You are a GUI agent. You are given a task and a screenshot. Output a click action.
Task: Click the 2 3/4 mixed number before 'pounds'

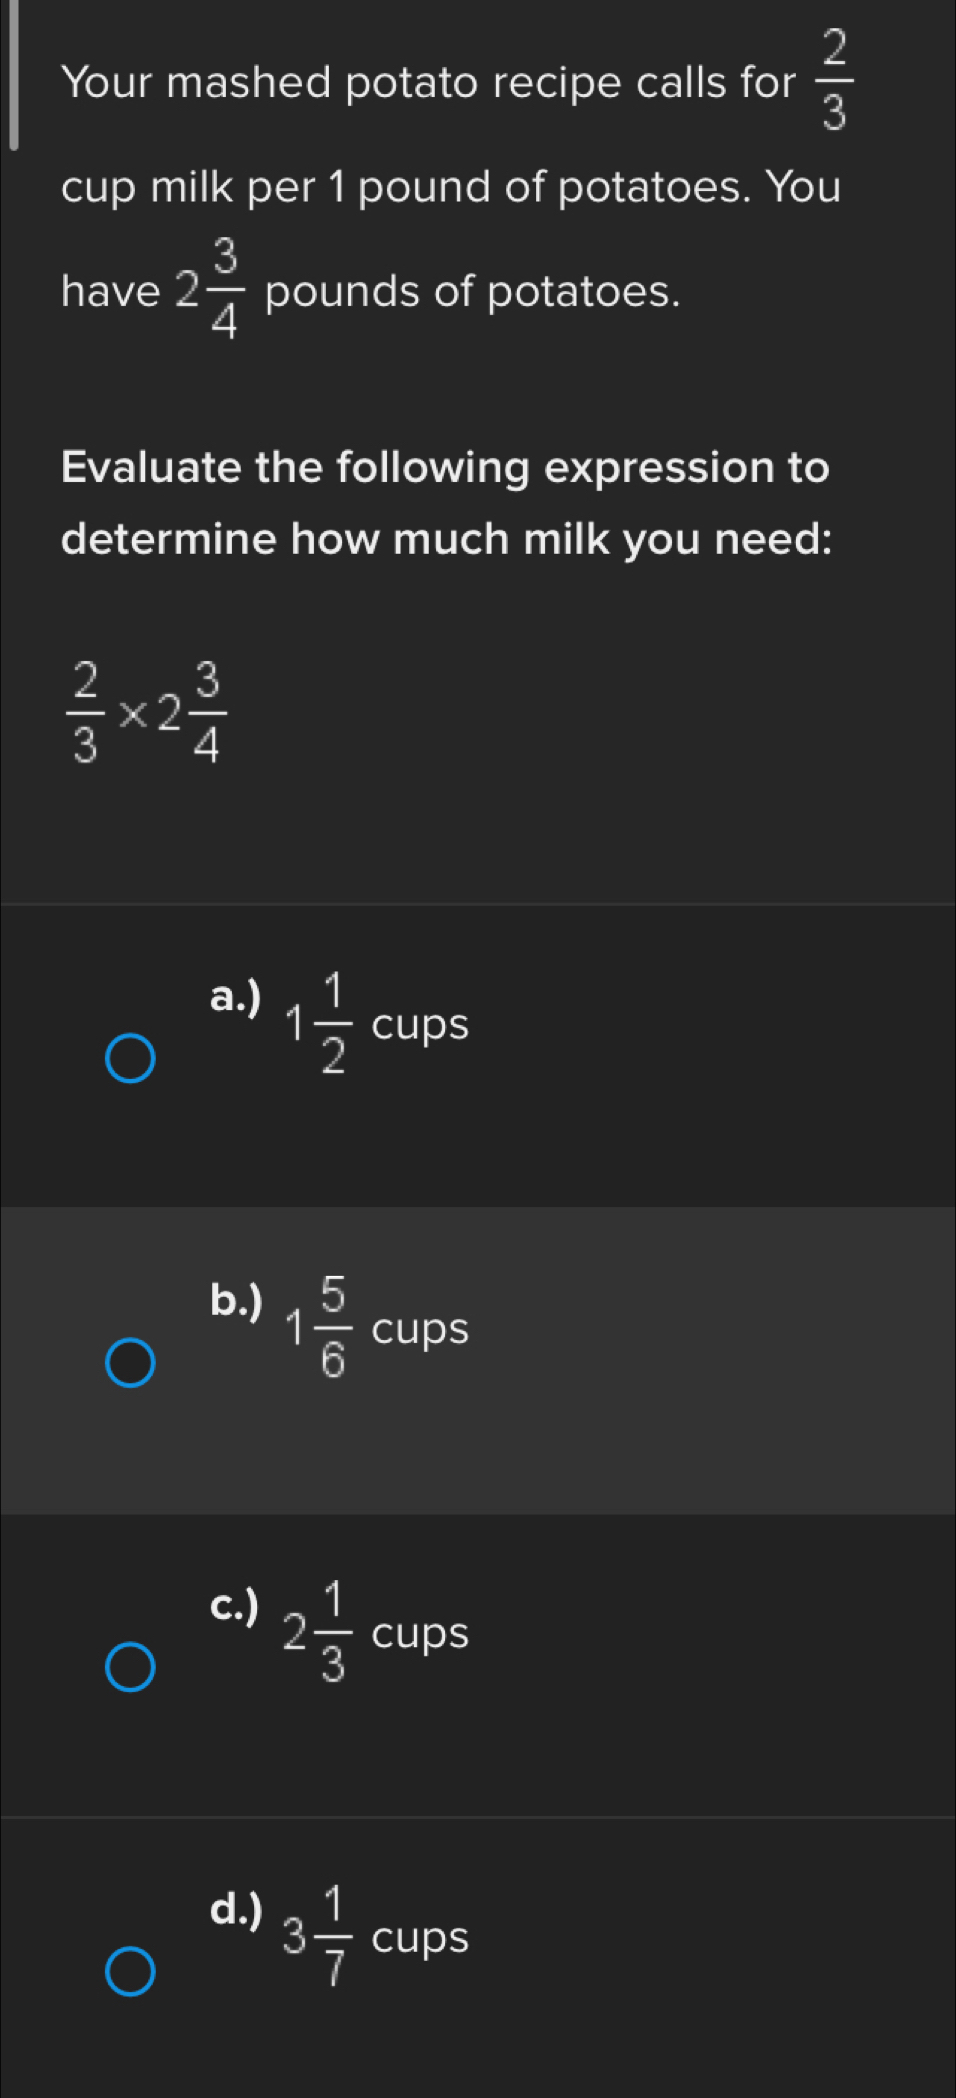click(x=207, y=290)
